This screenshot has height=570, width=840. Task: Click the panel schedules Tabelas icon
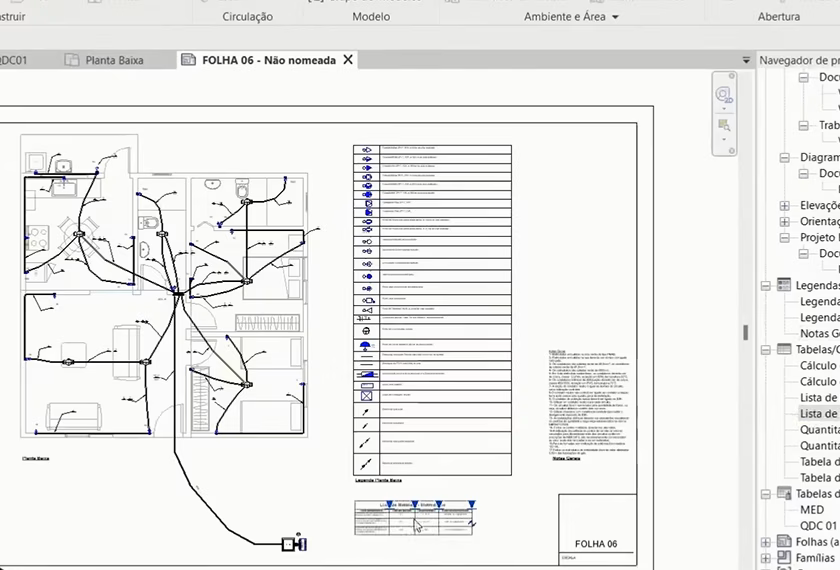(784, 494)
